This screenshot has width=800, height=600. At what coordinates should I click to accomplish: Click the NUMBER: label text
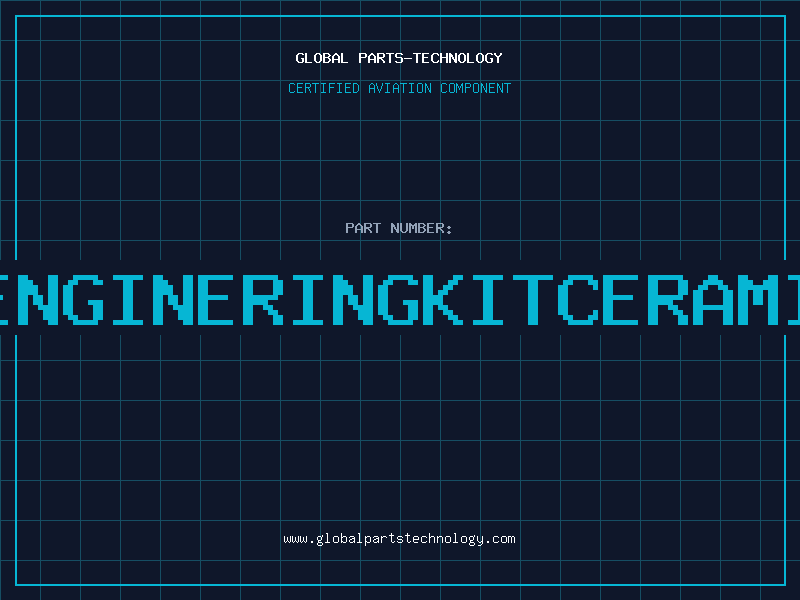(x=421, y=228)
